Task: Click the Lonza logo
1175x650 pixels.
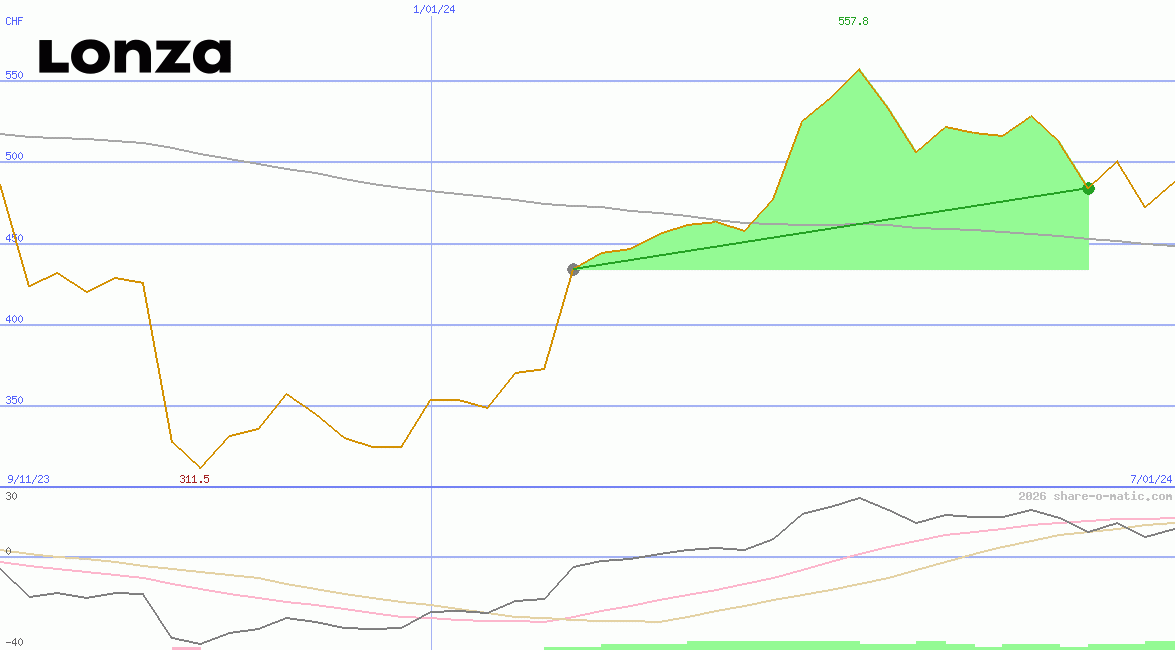Action: [135, 57]
